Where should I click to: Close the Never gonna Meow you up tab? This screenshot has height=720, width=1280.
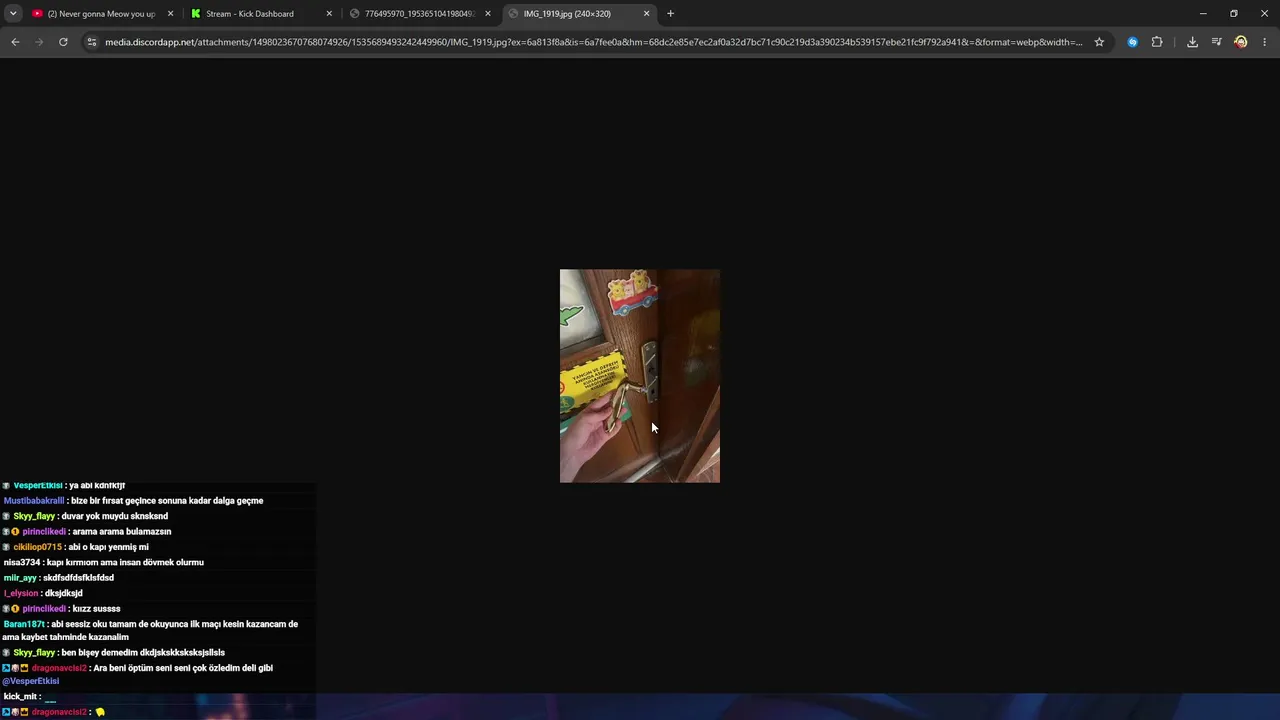(x=170, y=14)
